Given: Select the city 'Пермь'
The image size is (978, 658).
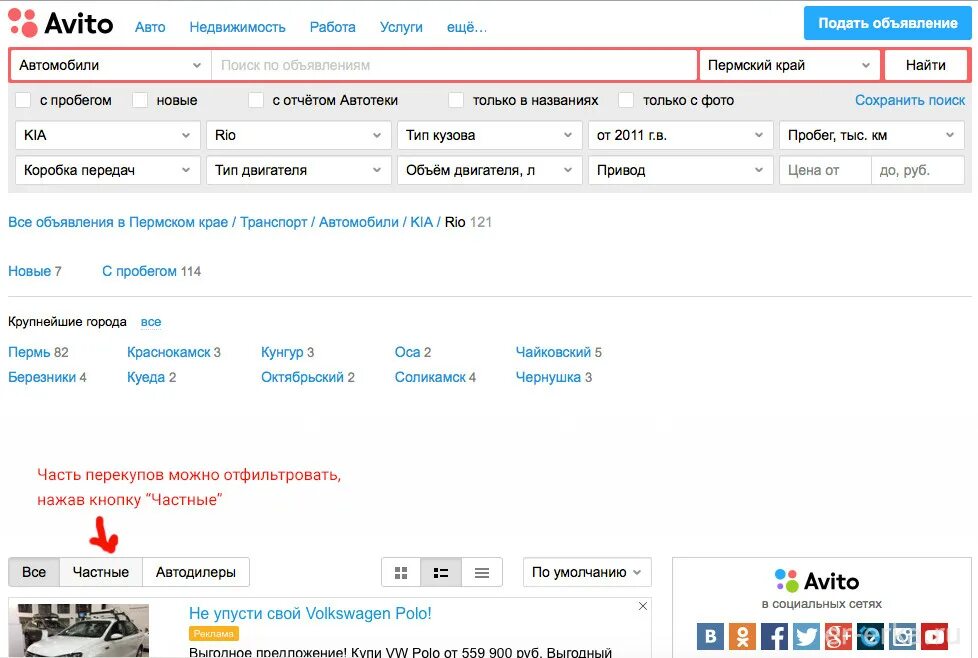Looking at the screenshot, I should (29, 352).
